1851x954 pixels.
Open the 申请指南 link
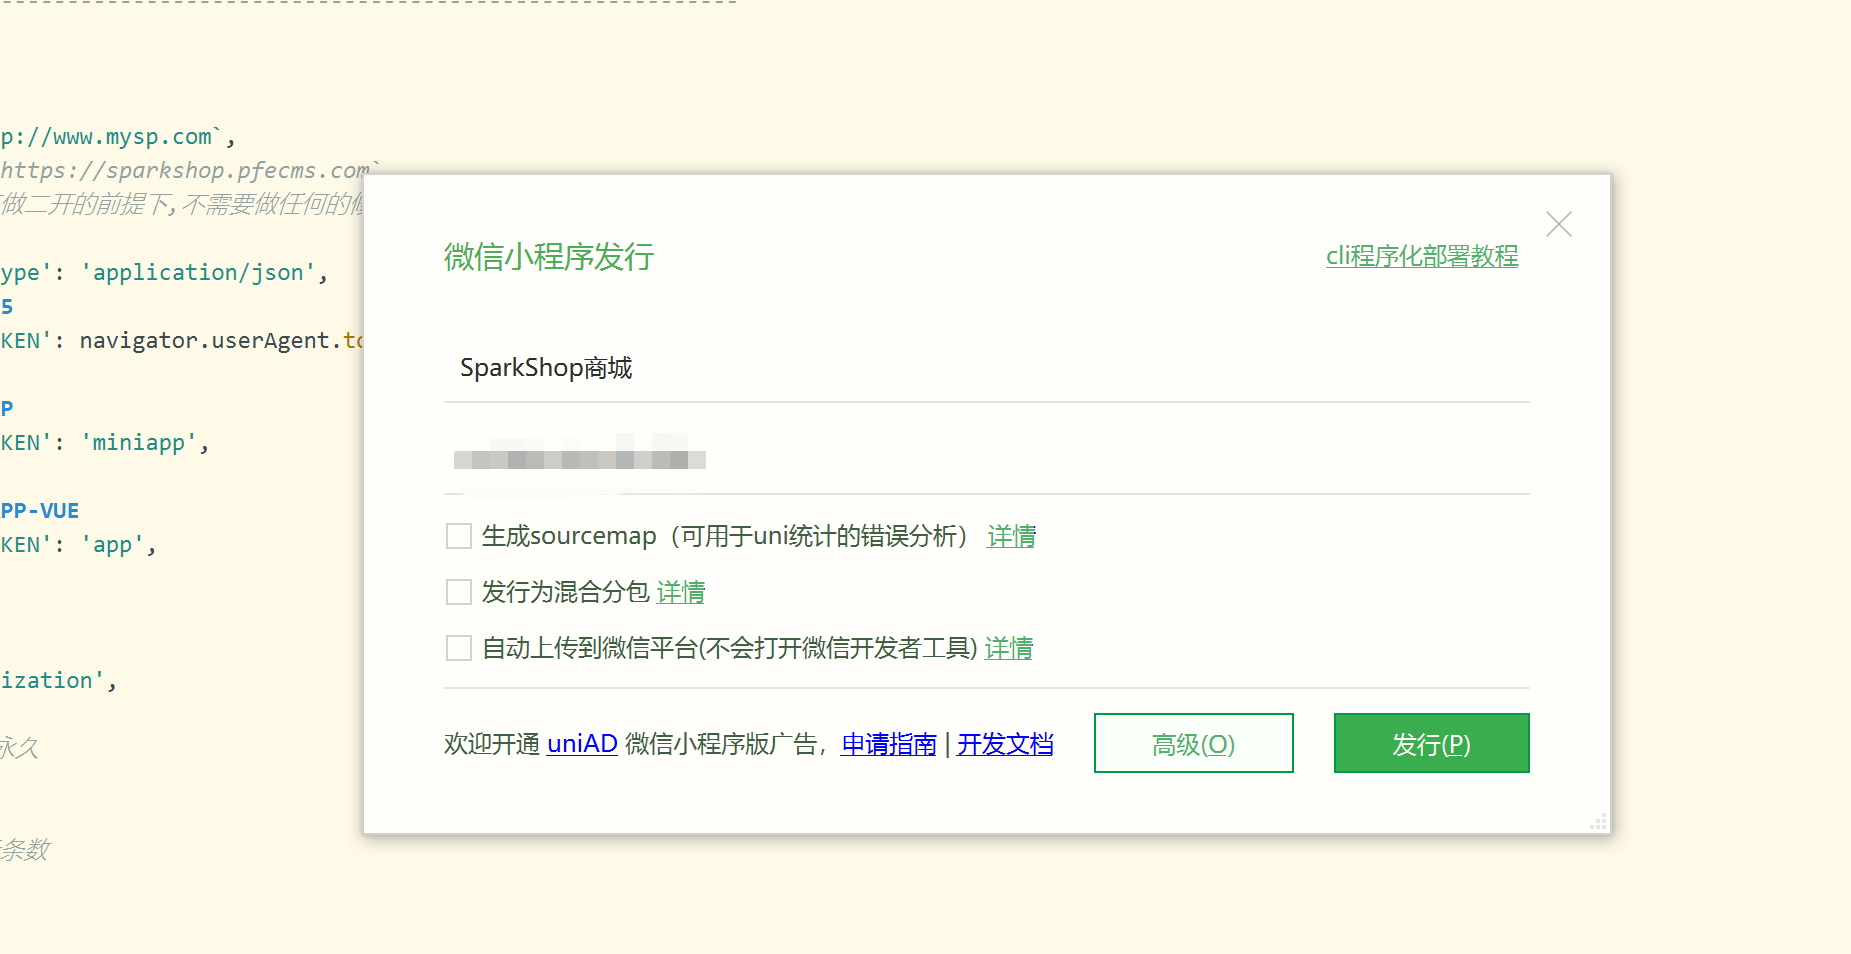coord(889,744)
